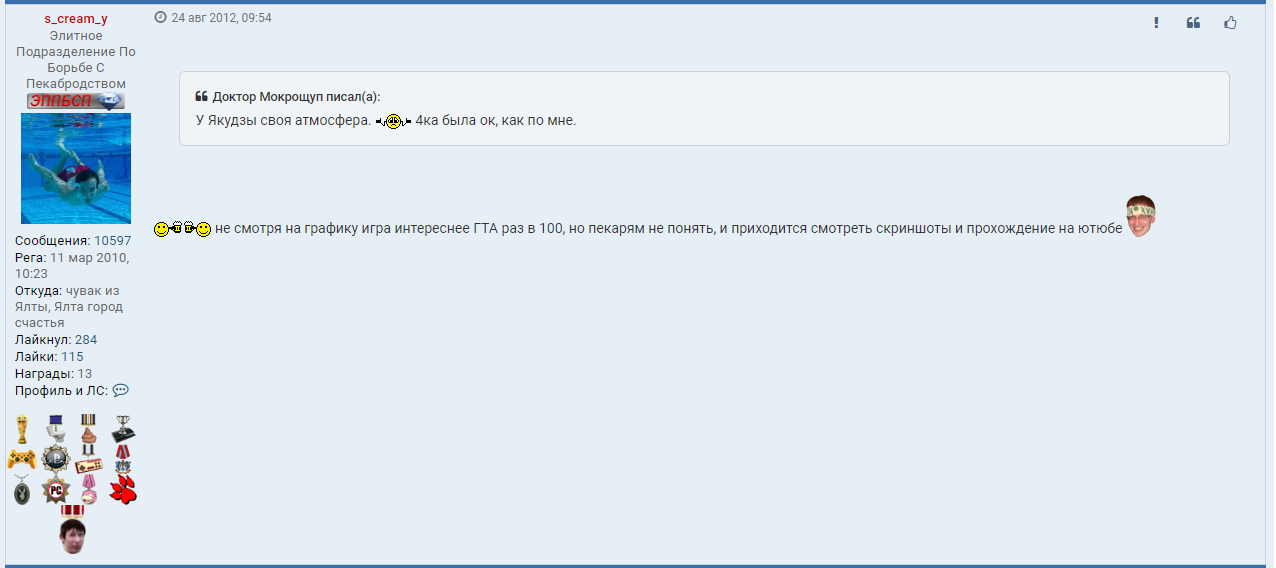Click the post timestamp 24 авг 2012

[221, 18]
